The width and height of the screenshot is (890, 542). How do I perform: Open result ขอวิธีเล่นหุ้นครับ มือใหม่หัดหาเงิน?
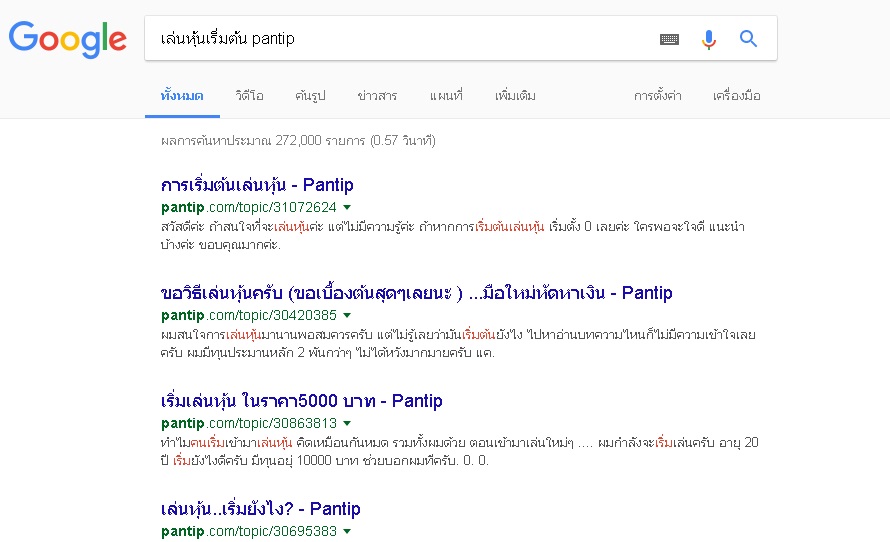coord(417,293)
